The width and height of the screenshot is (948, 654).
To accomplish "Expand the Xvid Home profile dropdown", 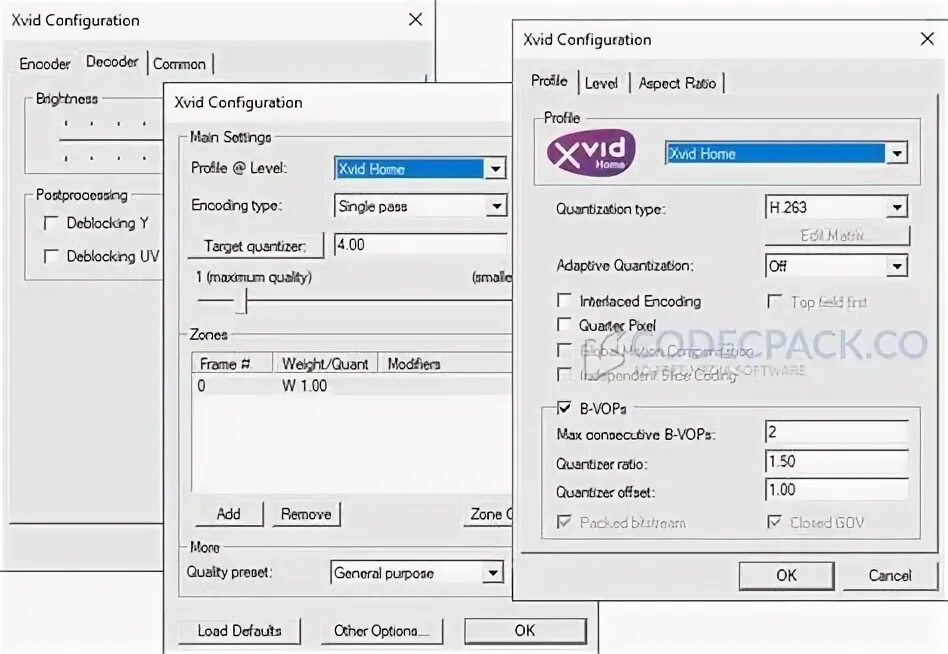I will [x=897, y=153].
